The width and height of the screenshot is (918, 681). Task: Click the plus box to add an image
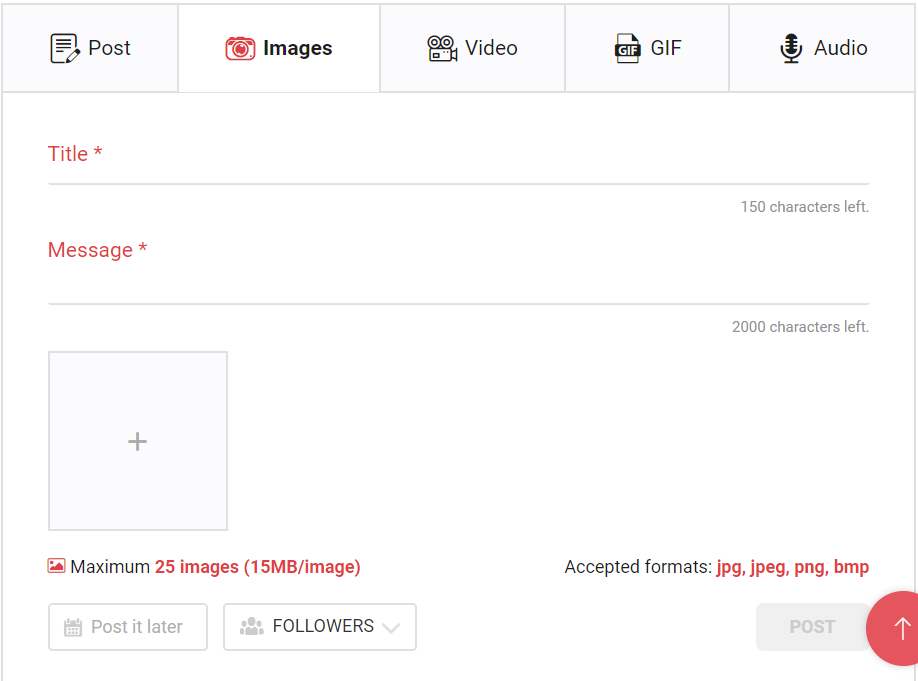tap(138, 441)
